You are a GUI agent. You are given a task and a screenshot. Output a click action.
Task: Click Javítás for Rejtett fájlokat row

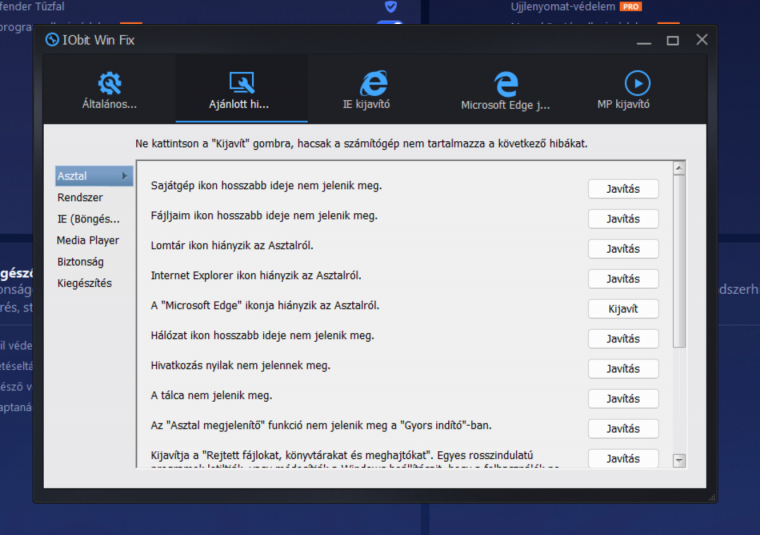click(623, 458)
